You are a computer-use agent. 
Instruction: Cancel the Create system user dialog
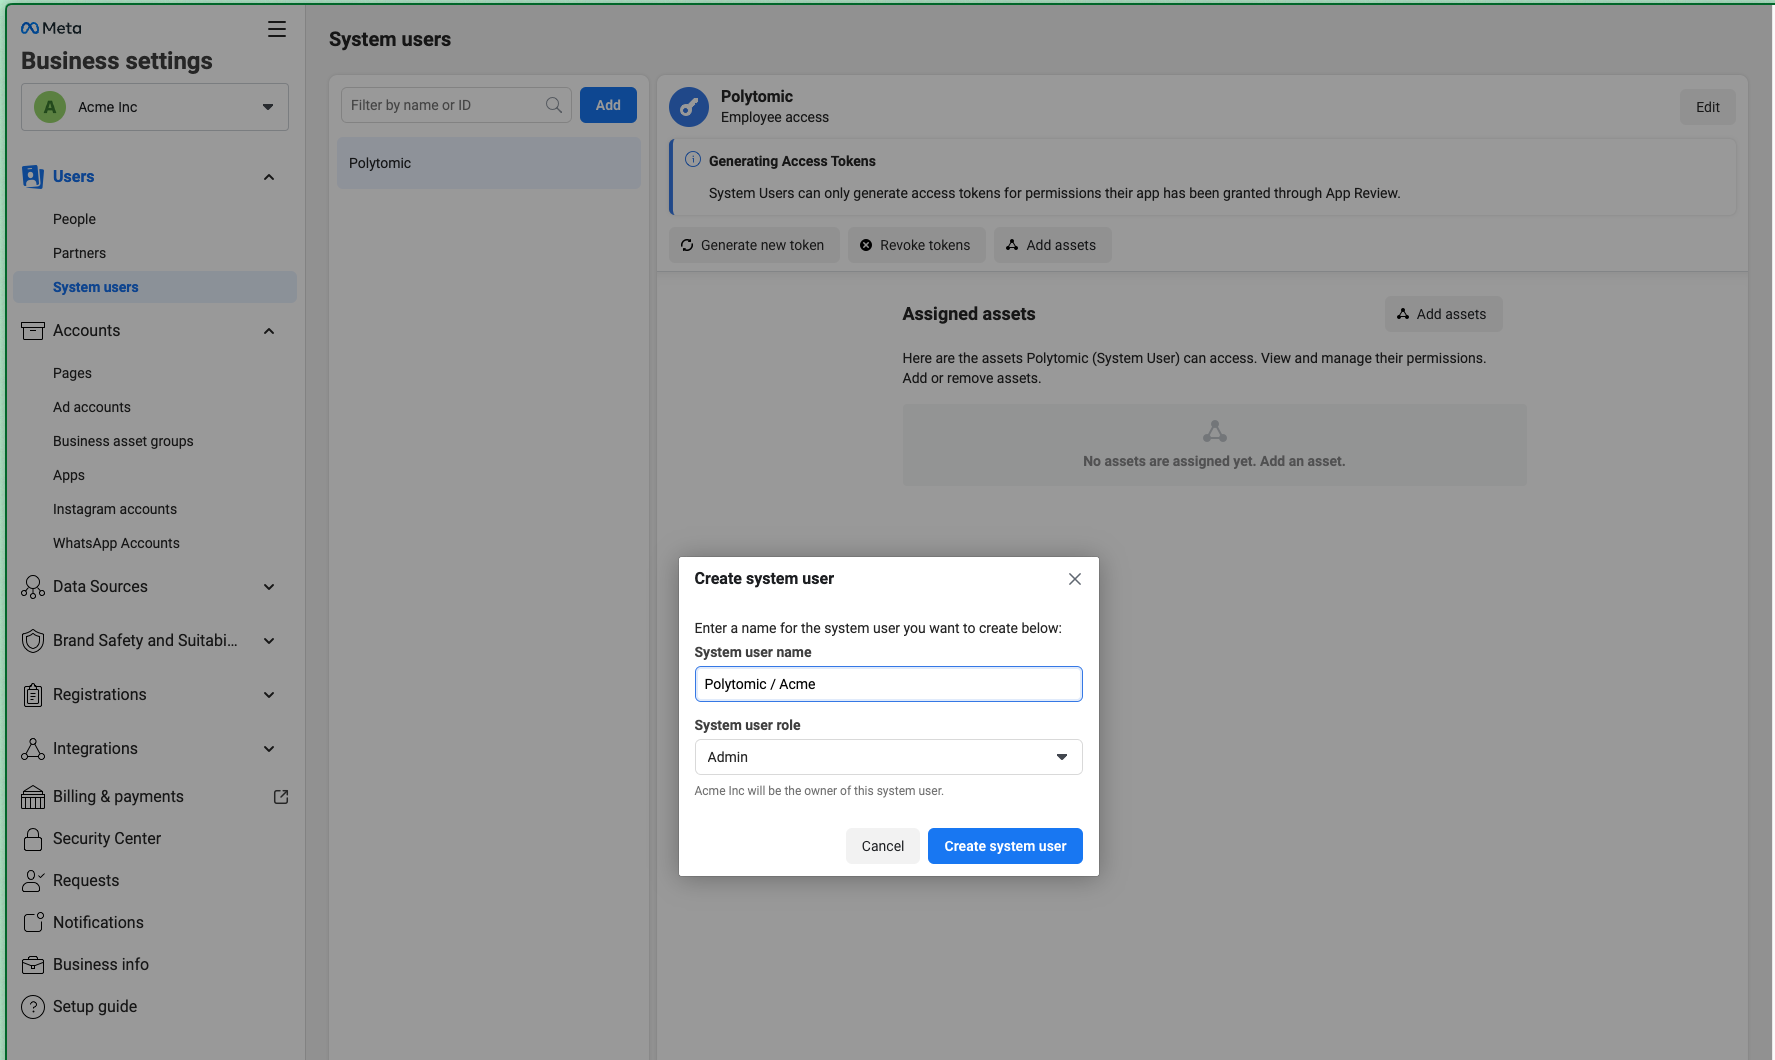click(x=883, y=846)
